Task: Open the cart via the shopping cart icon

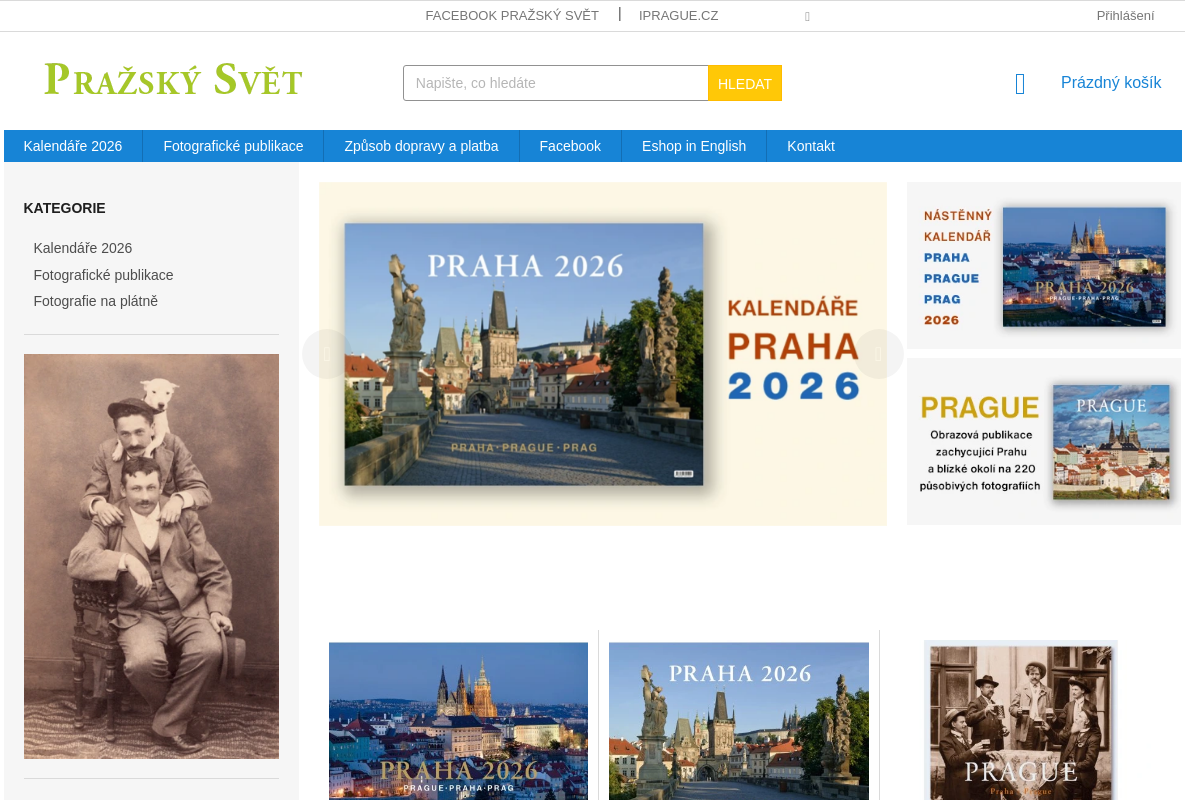Action: (x=1019, y=83)
